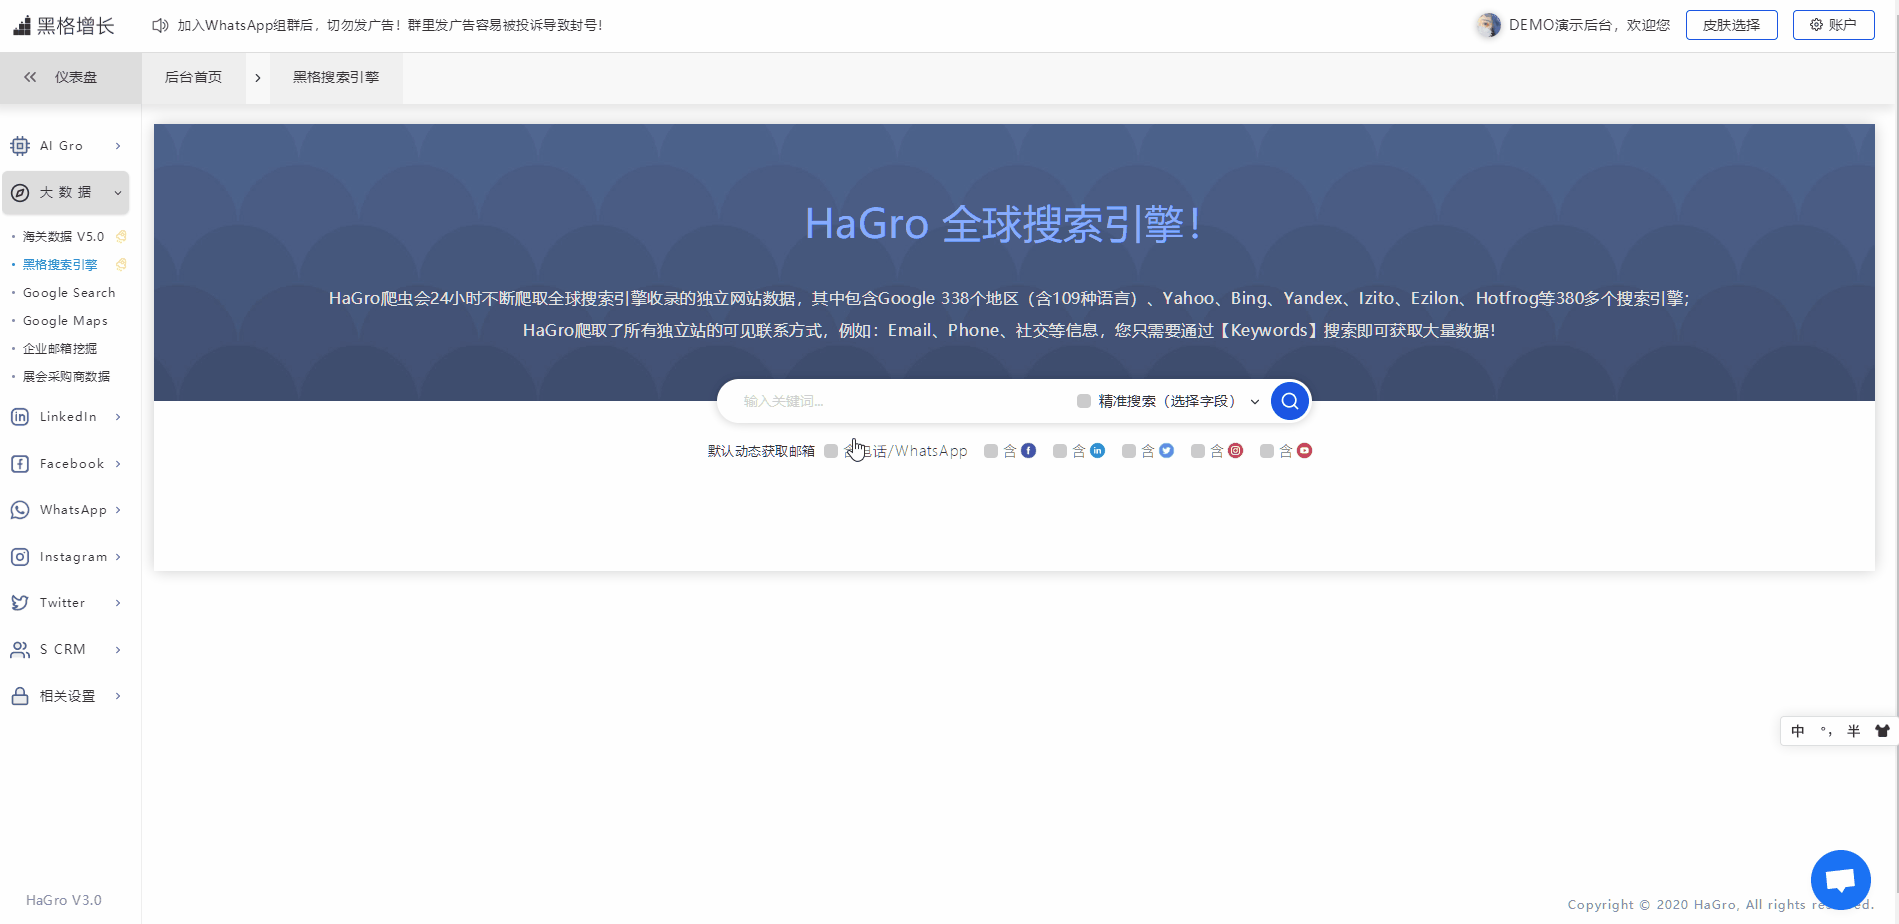The height and width of the screenshot is (924, 1899).
Task: Click the DEMO user avatar
Action: coord(1488,25)
